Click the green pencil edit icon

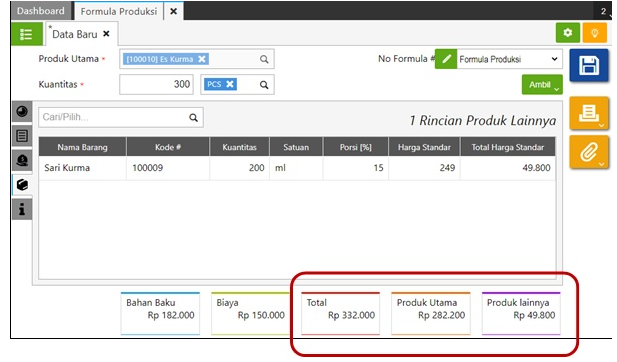coord(446,59)
